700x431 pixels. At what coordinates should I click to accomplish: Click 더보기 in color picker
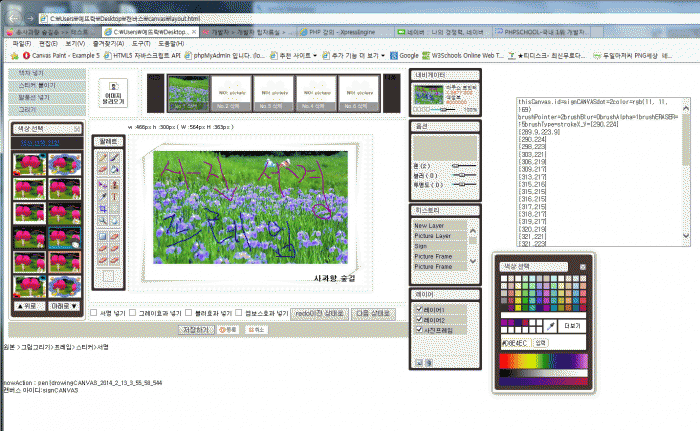[x=572, y=326]
